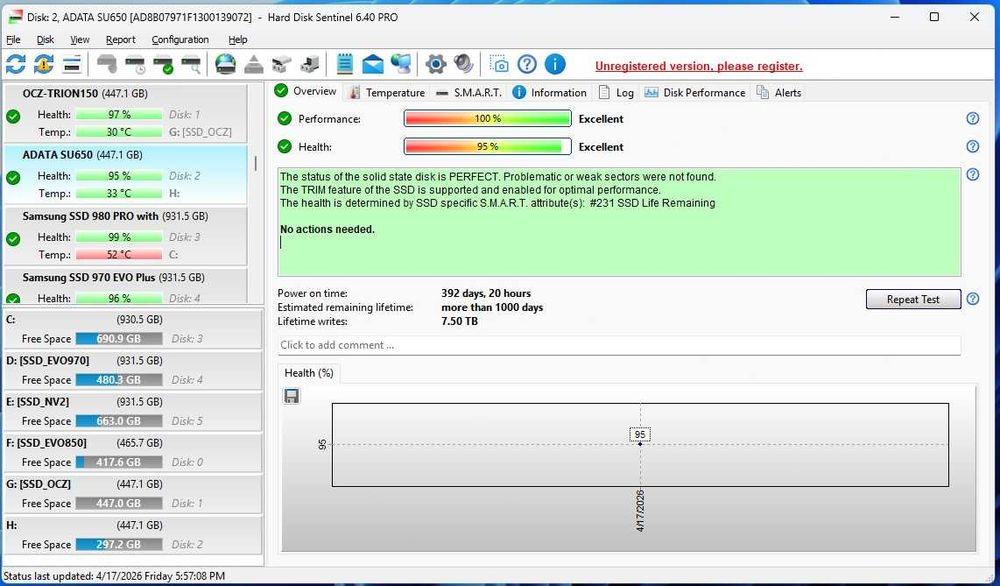Image resolution: width=1000 pixels, height=586 pixels.
Task: Click the globe over disk toolbar icon
Action: tap(225, 64)
